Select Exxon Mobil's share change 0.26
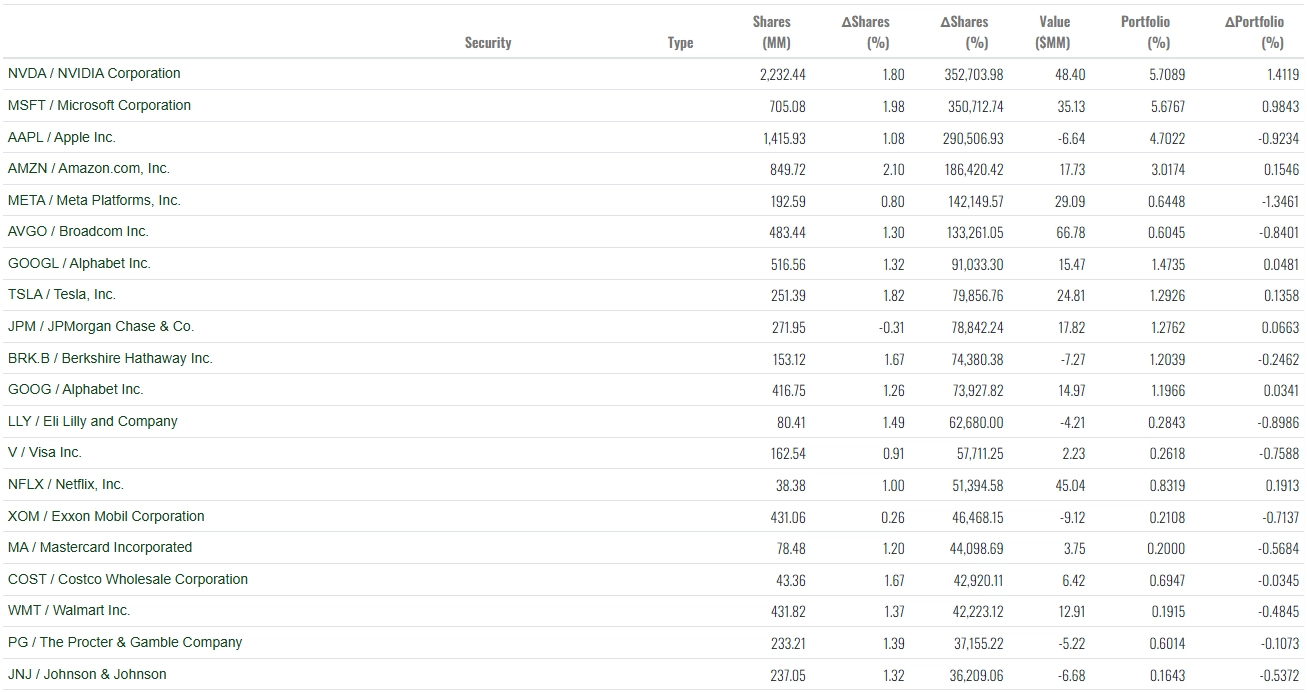 coord(894,518)
